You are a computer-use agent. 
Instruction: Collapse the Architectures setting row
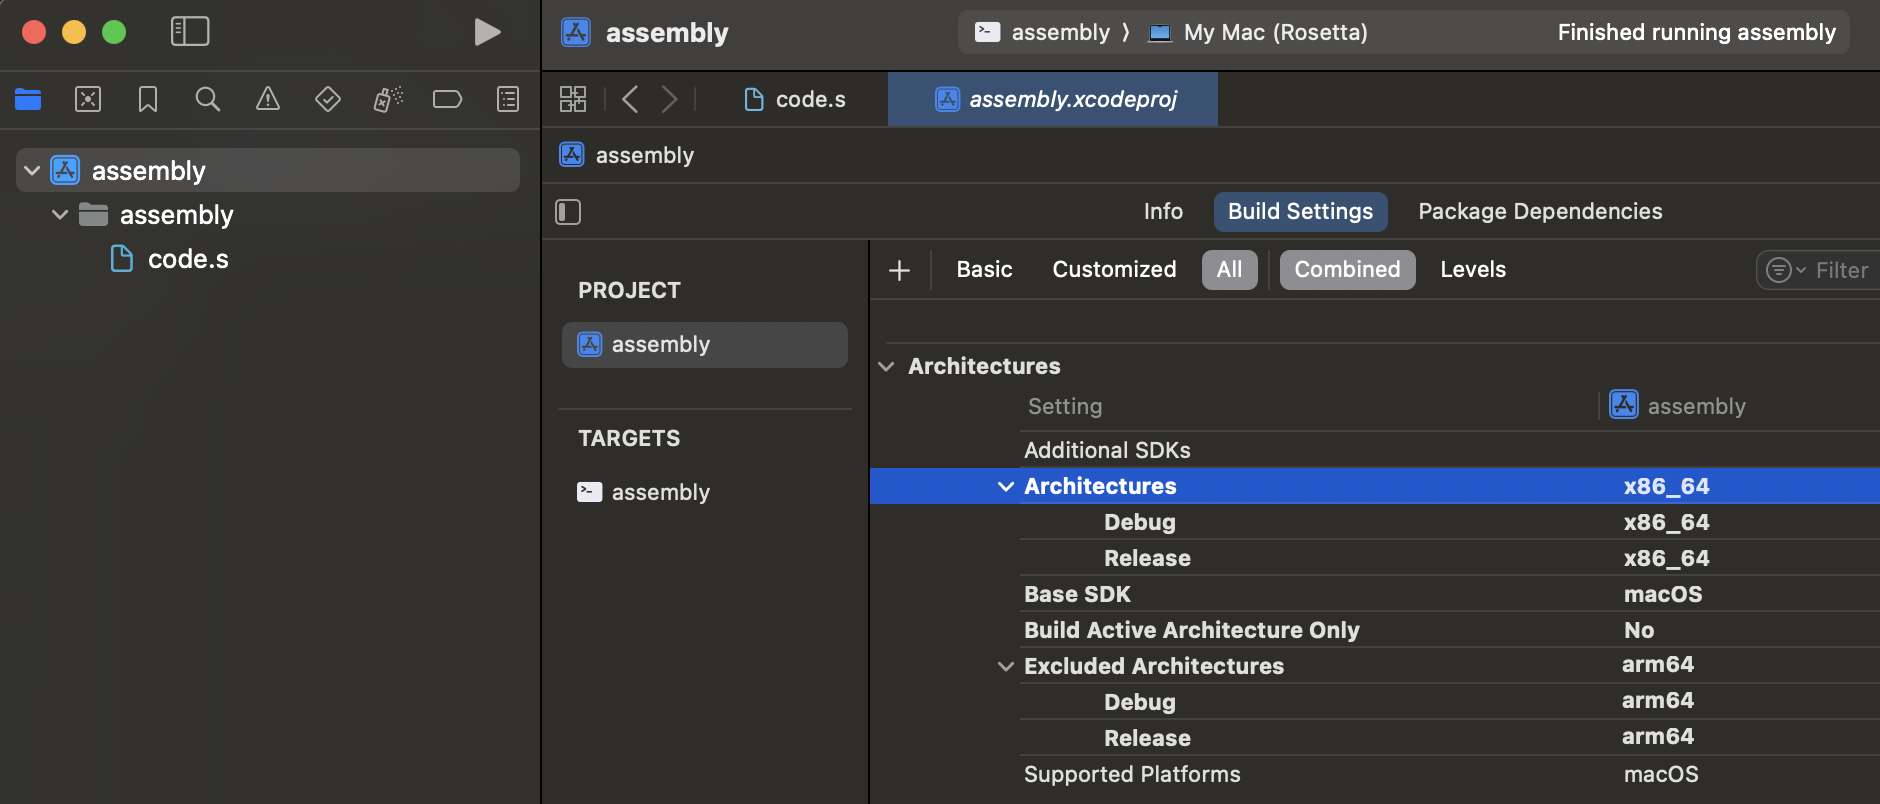[1006, 486]
